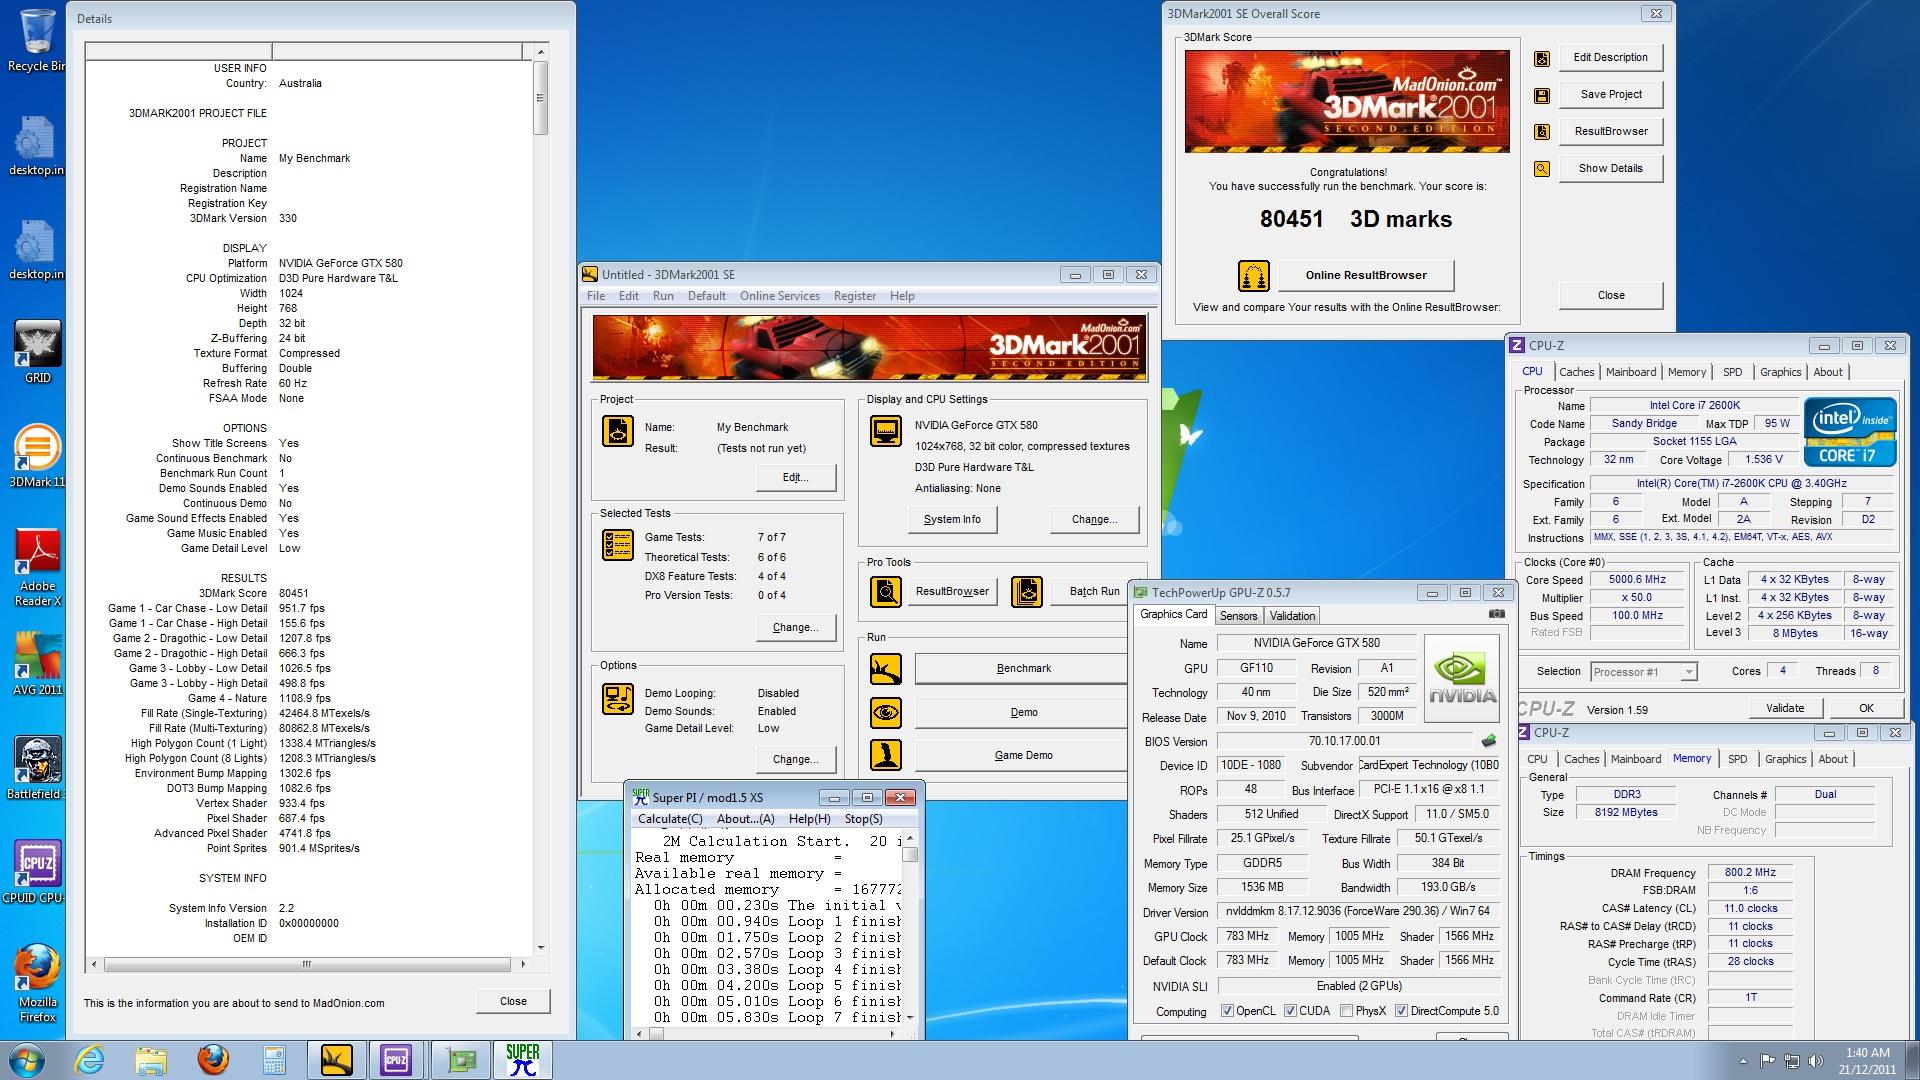Screen dimensions: 1920x1080
Task: Click the Project icon in 3DMark2001 SE
Action: [x=618, y=431]
